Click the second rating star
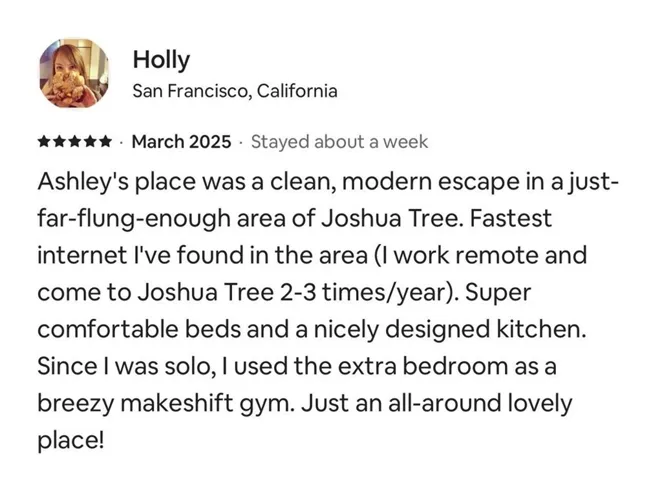 59,142
